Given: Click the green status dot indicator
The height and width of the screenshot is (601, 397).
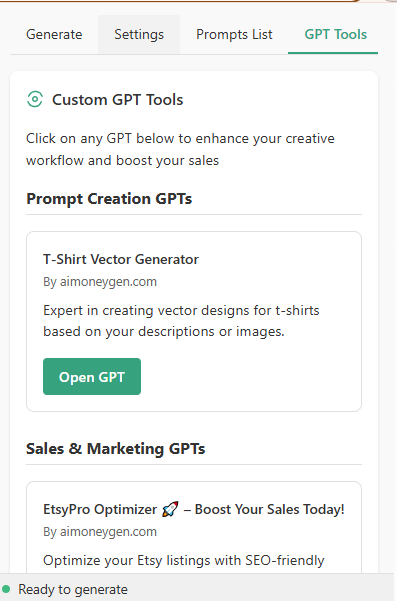Looking at the screenshot, I should click(x=6, y=589).
